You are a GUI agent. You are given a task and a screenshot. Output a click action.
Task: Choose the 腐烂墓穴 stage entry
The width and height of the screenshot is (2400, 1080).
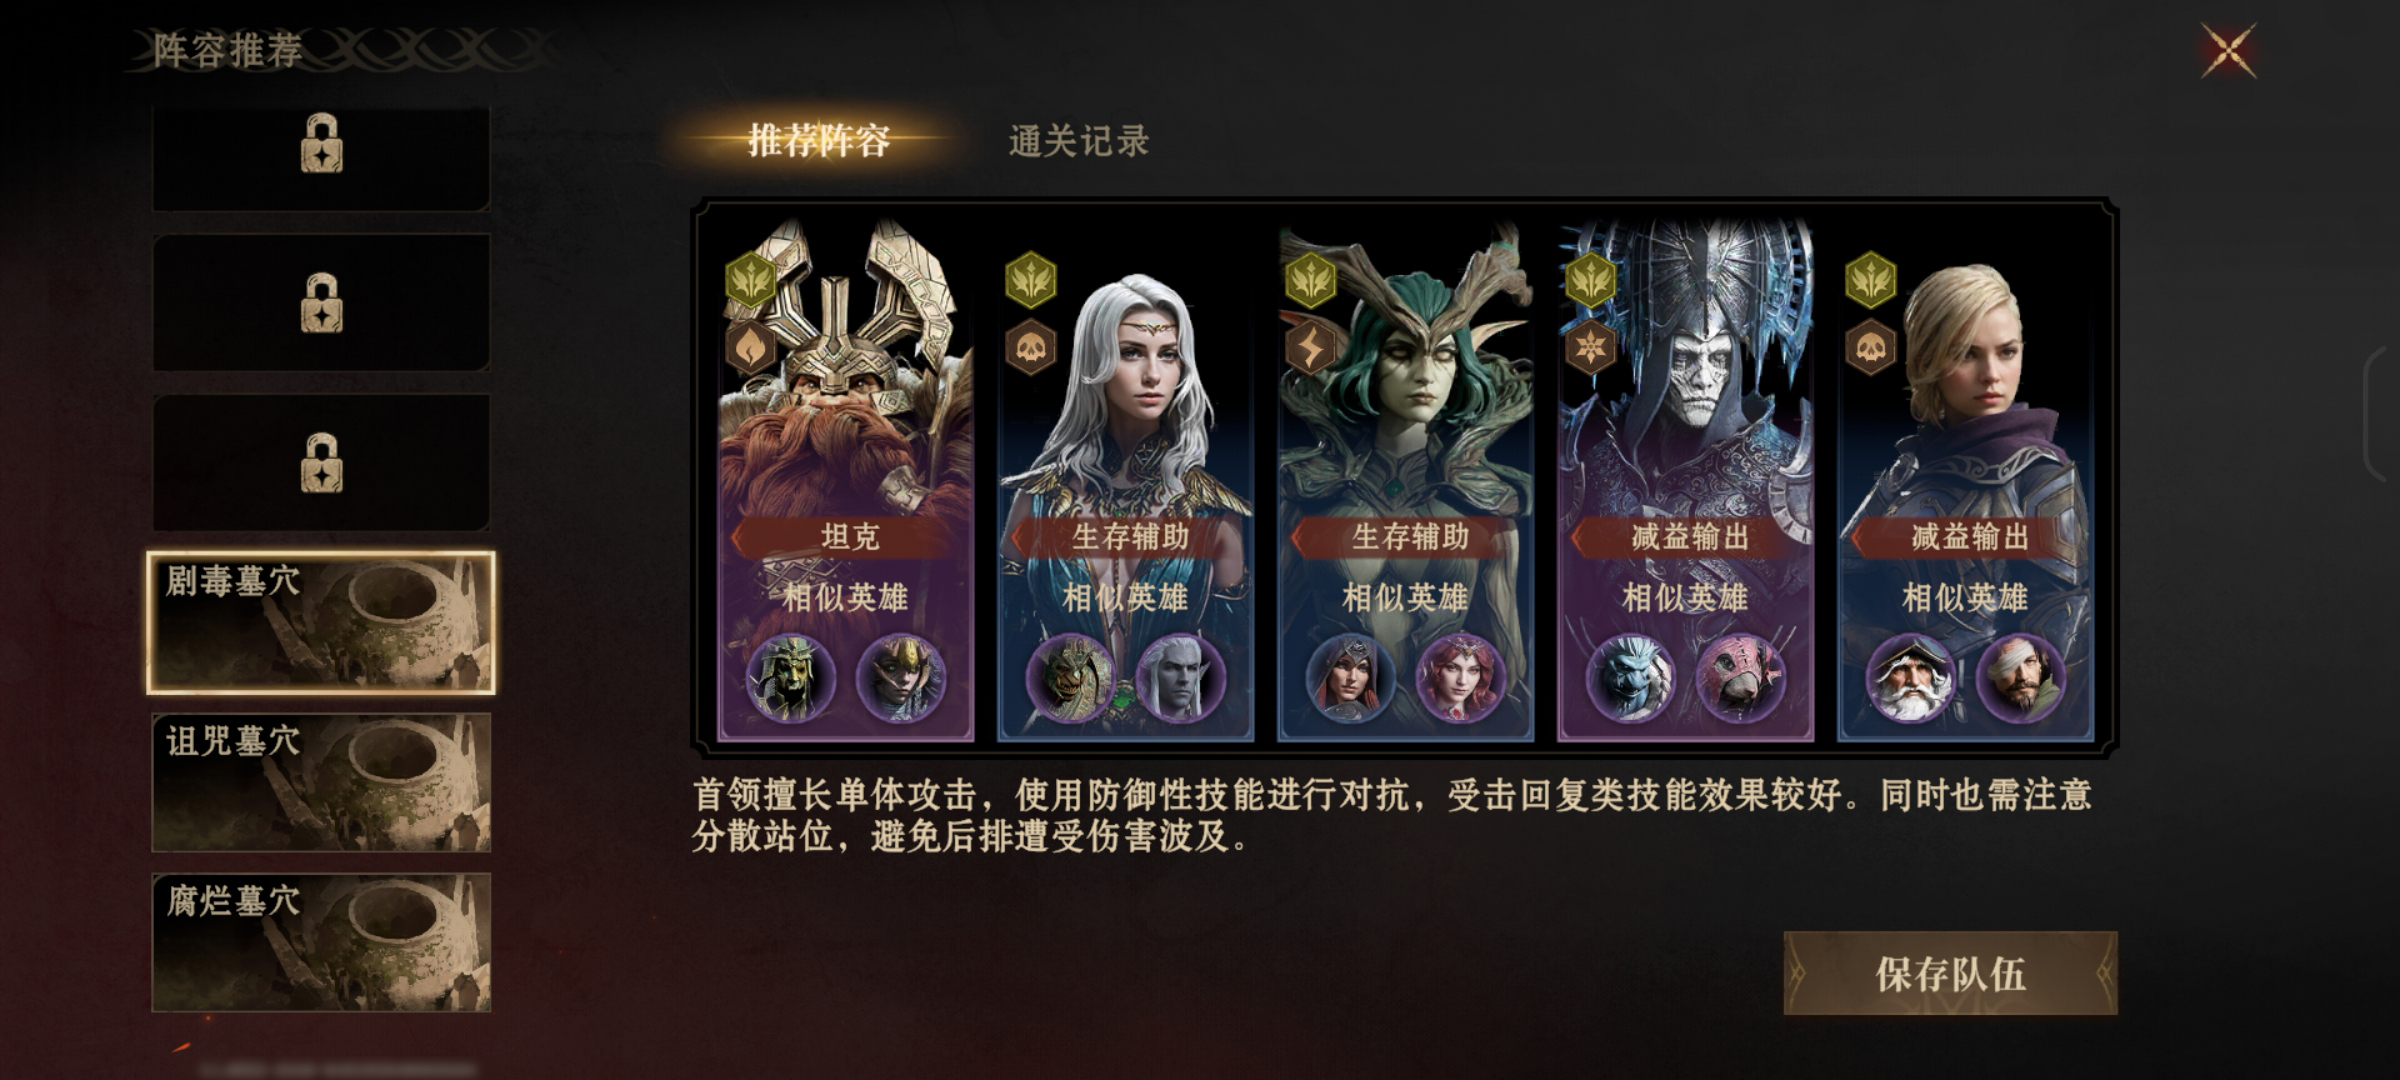click(x=321, y=942)
